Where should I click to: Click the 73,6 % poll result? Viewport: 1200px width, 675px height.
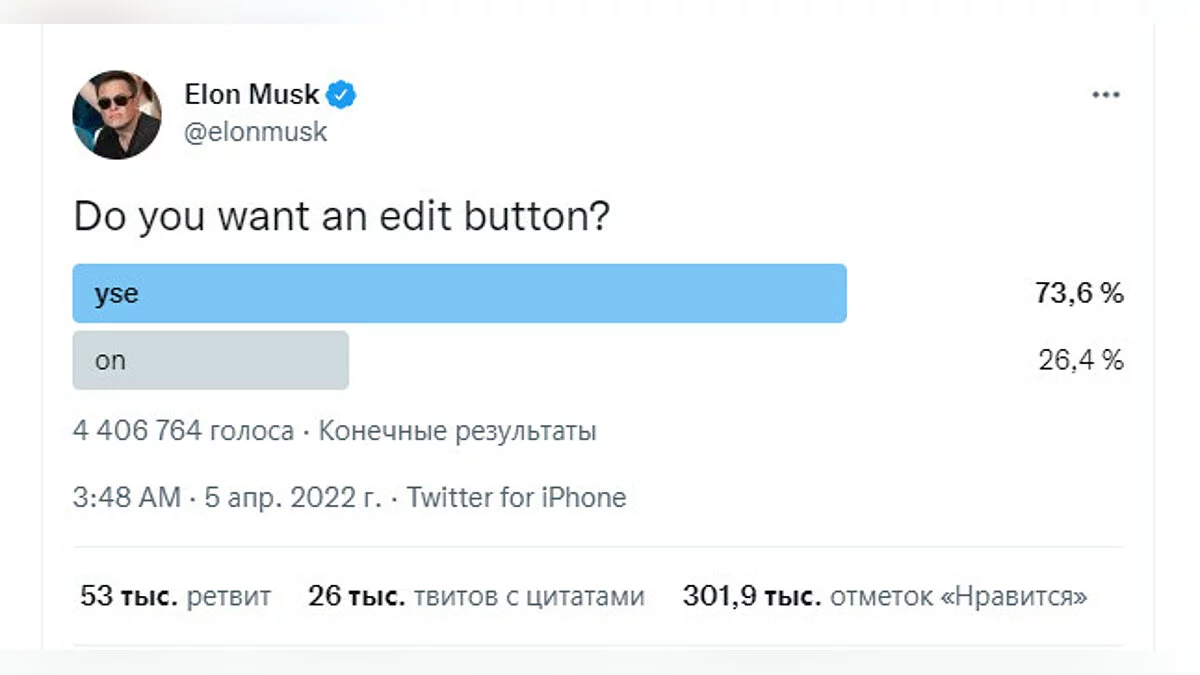pyautogui.click(x=1079, y=293)
